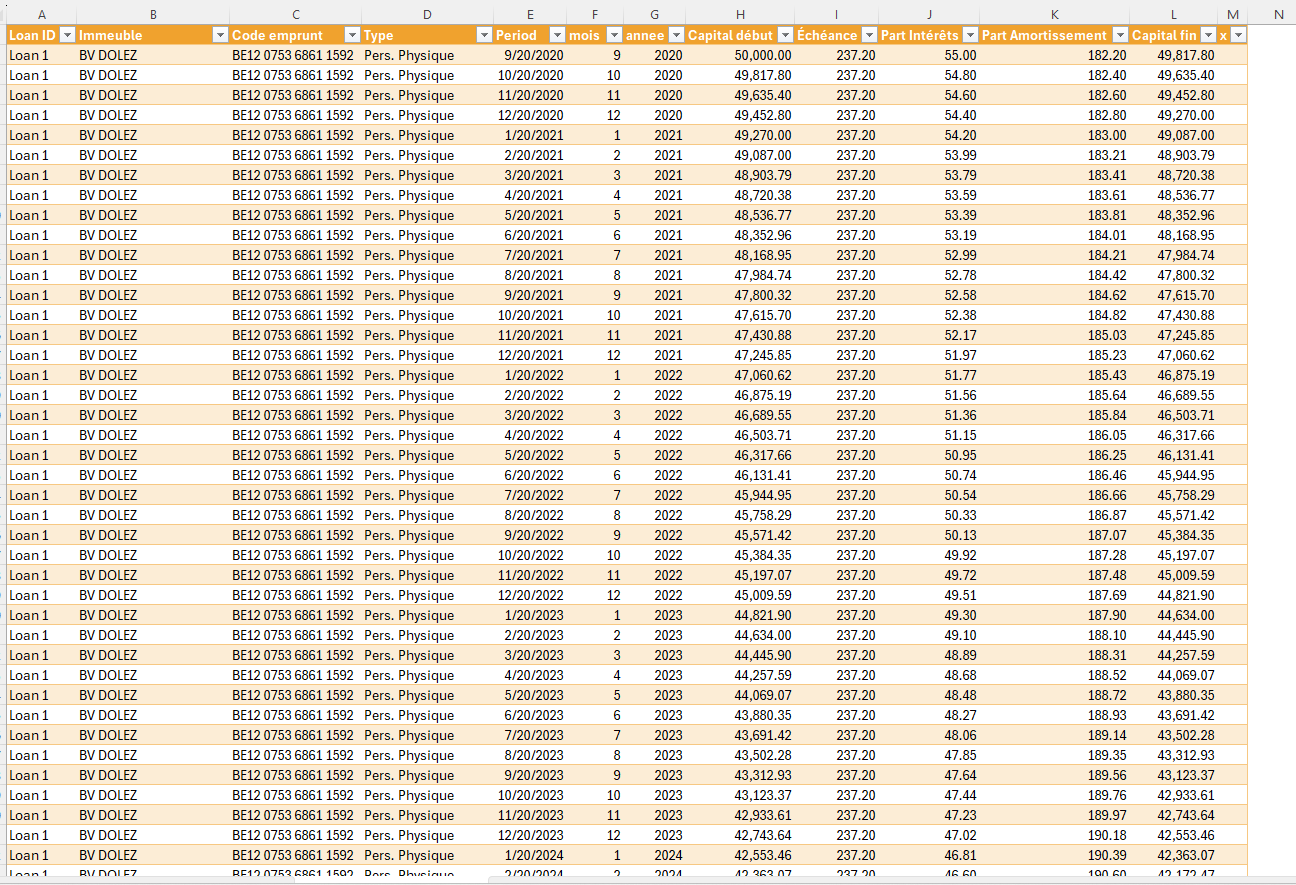
Task: Select column E by its header letter
Action: pyautogui.click(x=530, y=14)
